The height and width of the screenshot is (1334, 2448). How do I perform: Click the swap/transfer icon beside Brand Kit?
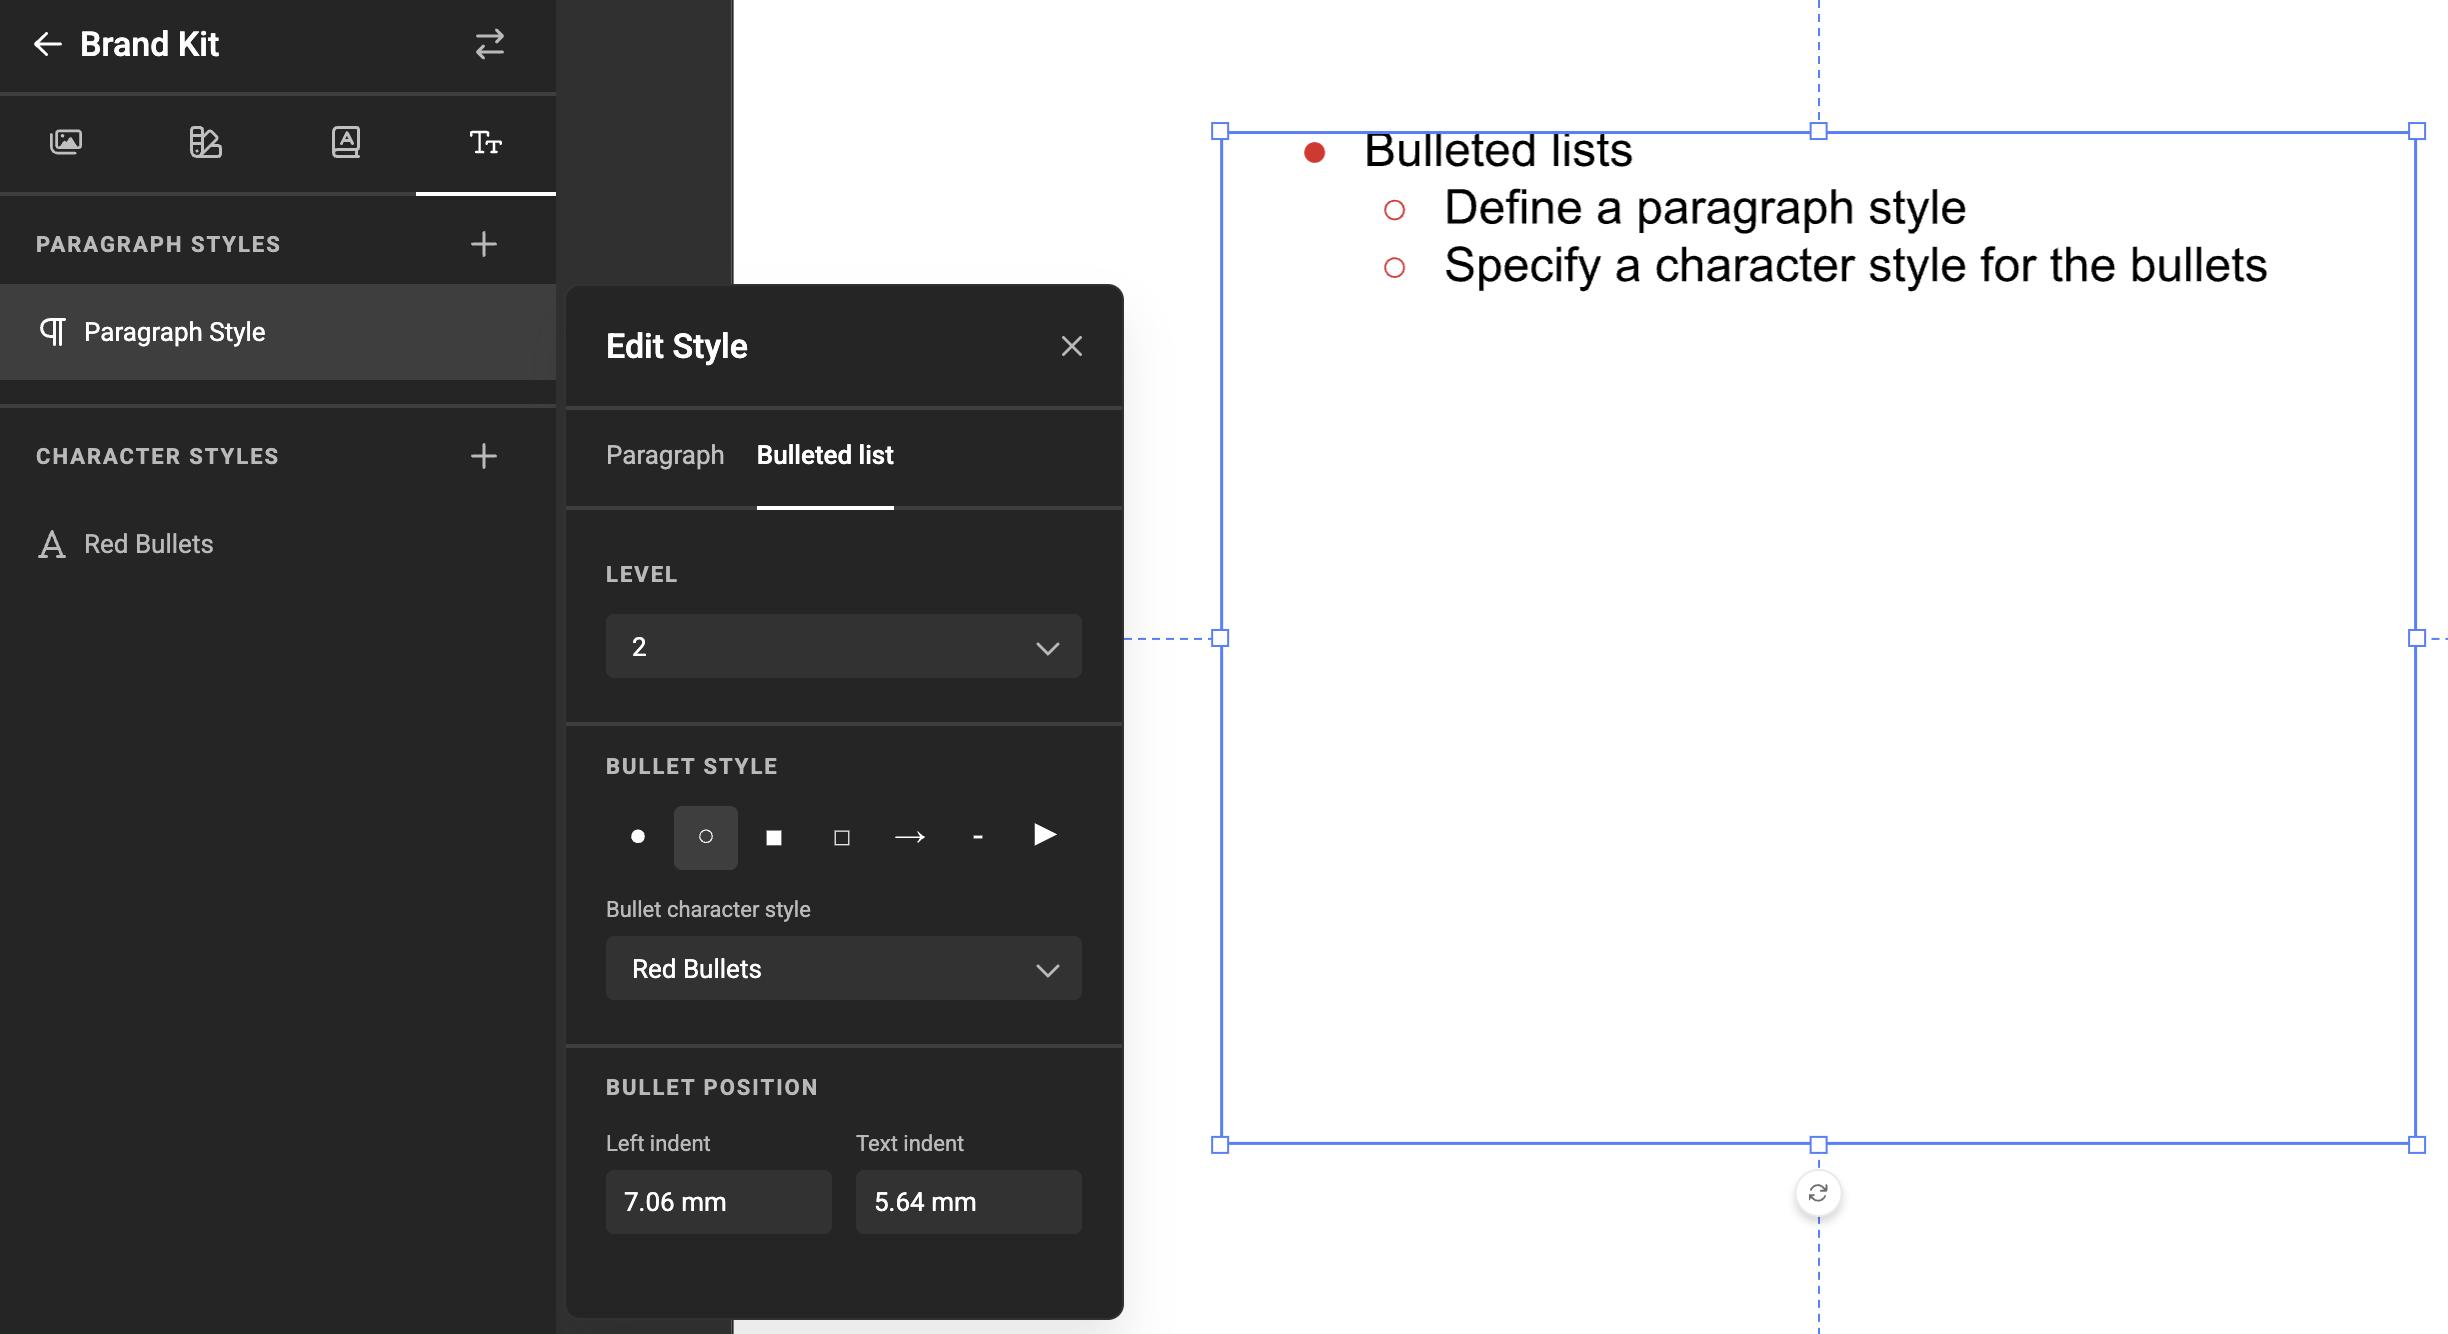coord(487,44)
